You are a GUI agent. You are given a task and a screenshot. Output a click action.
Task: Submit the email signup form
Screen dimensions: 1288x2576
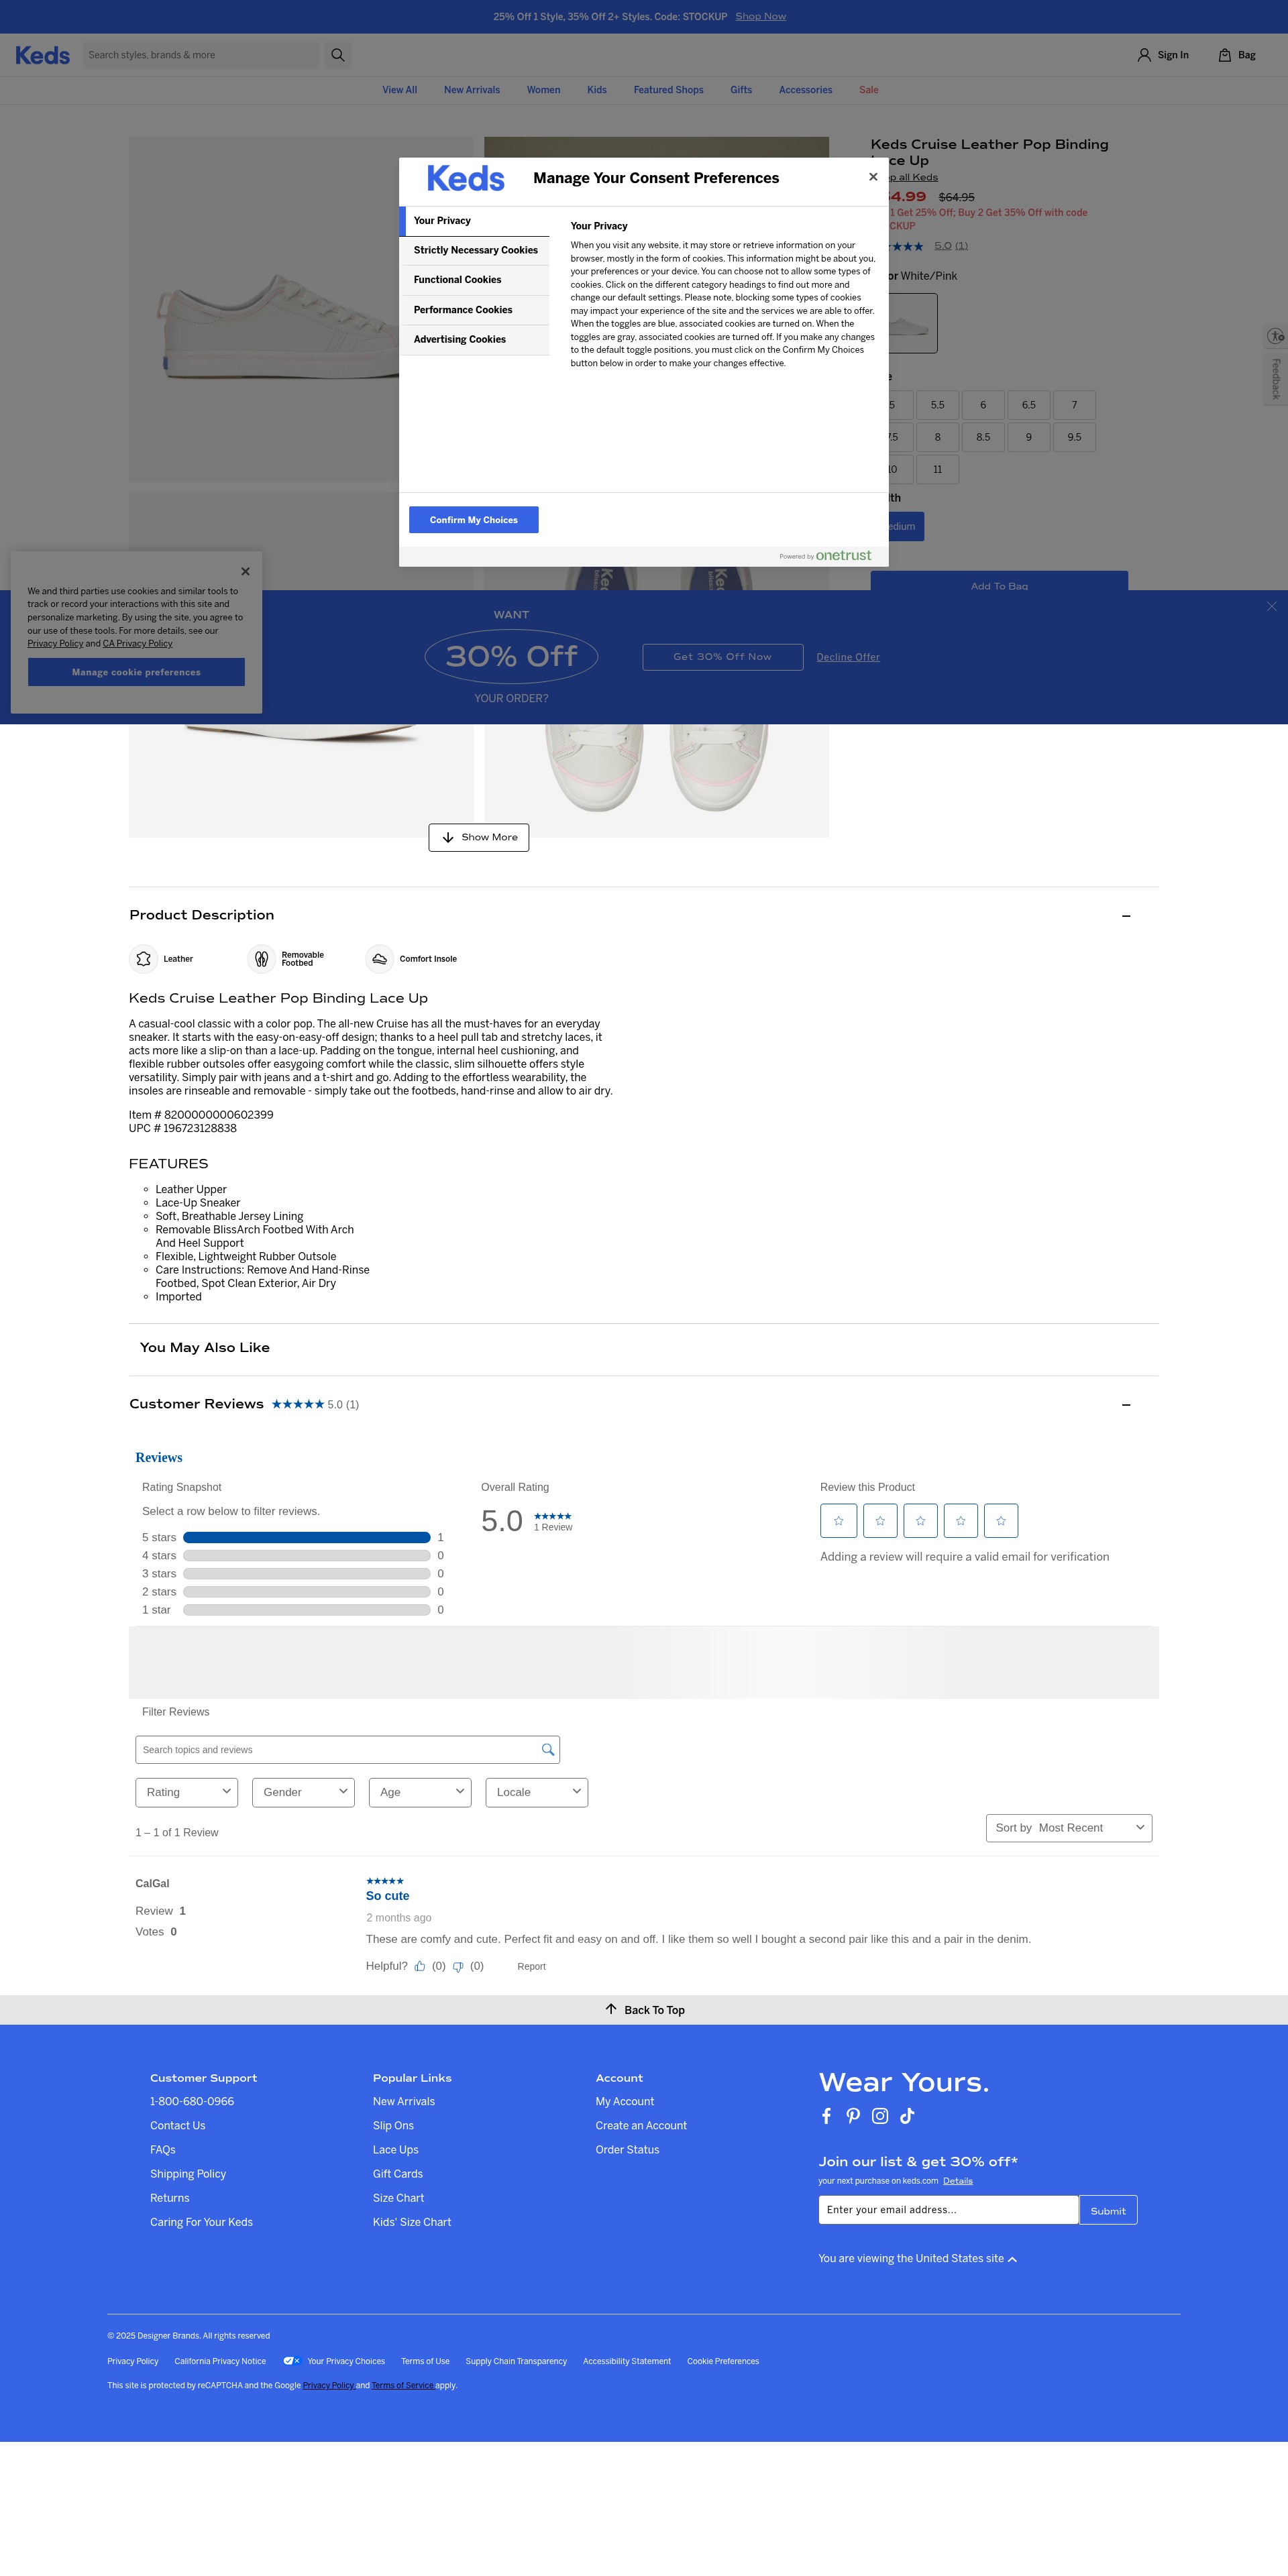[x=1108, y=2210]
